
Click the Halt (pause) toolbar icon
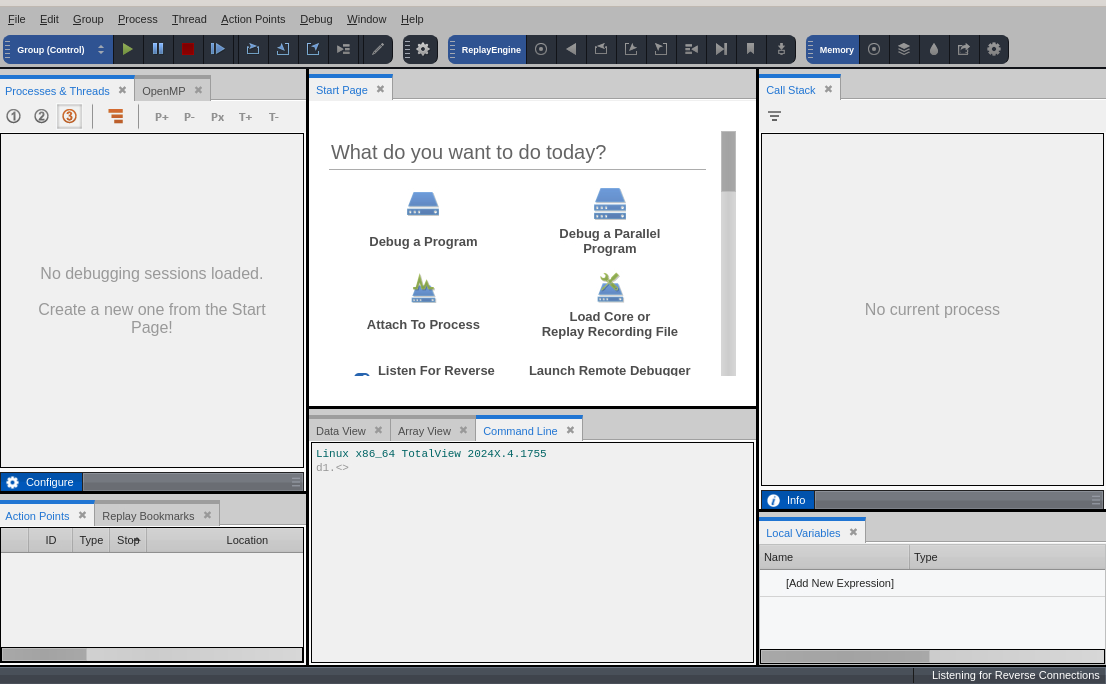pyautogui.click(x=158, y=49)
